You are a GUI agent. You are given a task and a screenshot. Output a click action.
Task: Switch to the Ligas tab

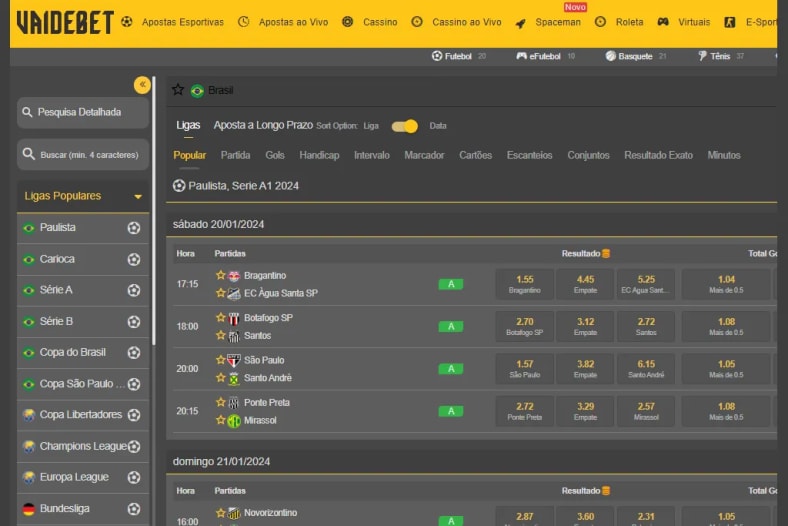(x=188, y=125)
